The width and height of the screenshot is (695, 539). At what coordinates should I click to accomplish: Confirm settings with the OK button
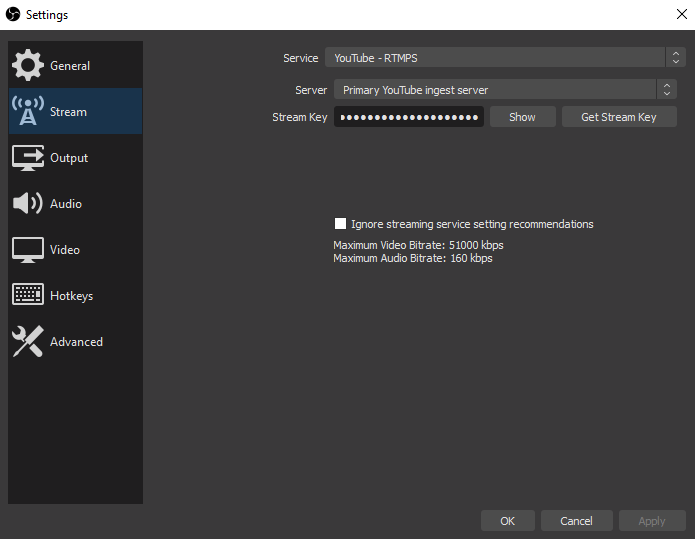click(507, 521)
